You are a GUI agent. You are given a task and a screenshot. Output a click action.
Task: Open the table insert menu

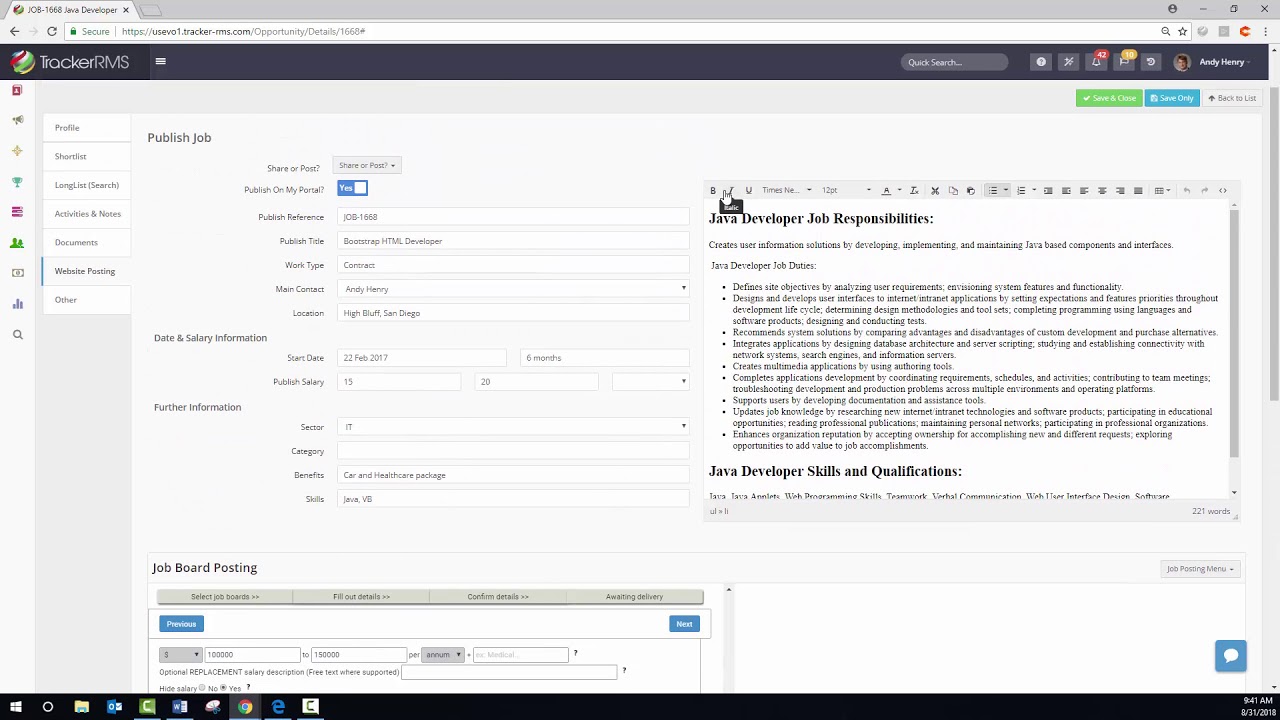1161,190
